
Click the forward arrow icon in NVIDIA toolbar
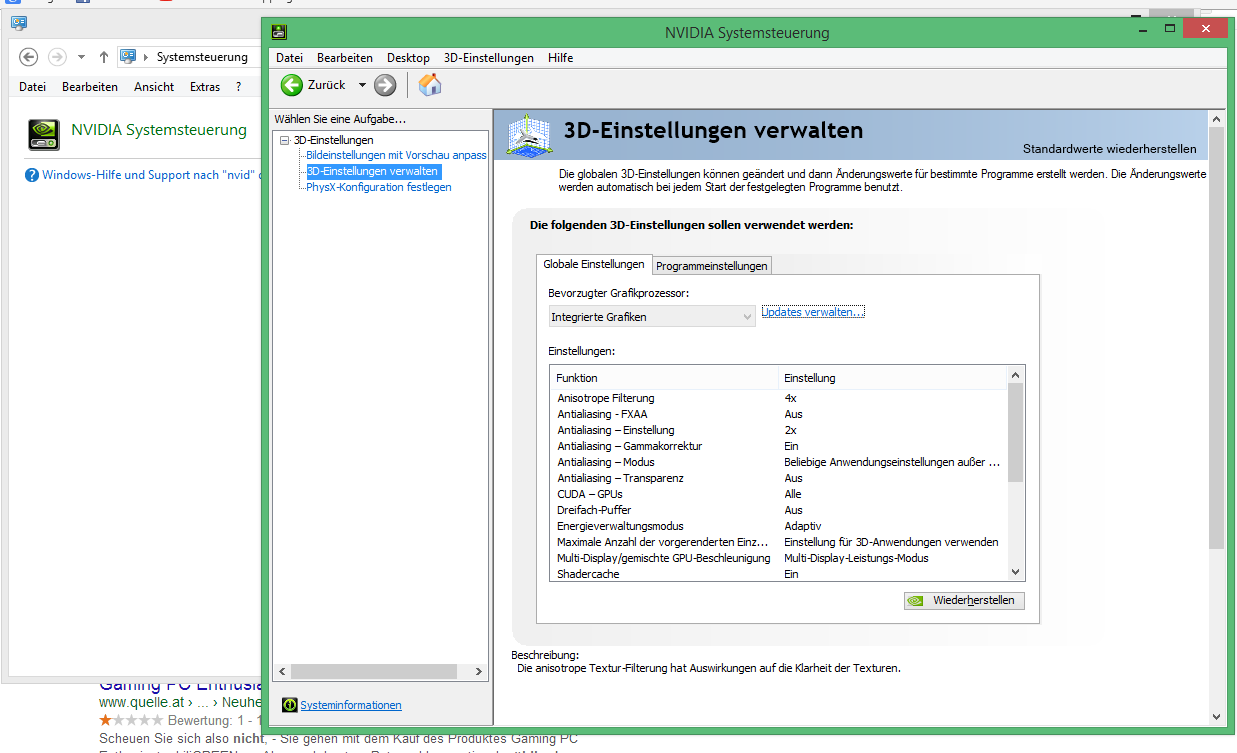[385, 85]
